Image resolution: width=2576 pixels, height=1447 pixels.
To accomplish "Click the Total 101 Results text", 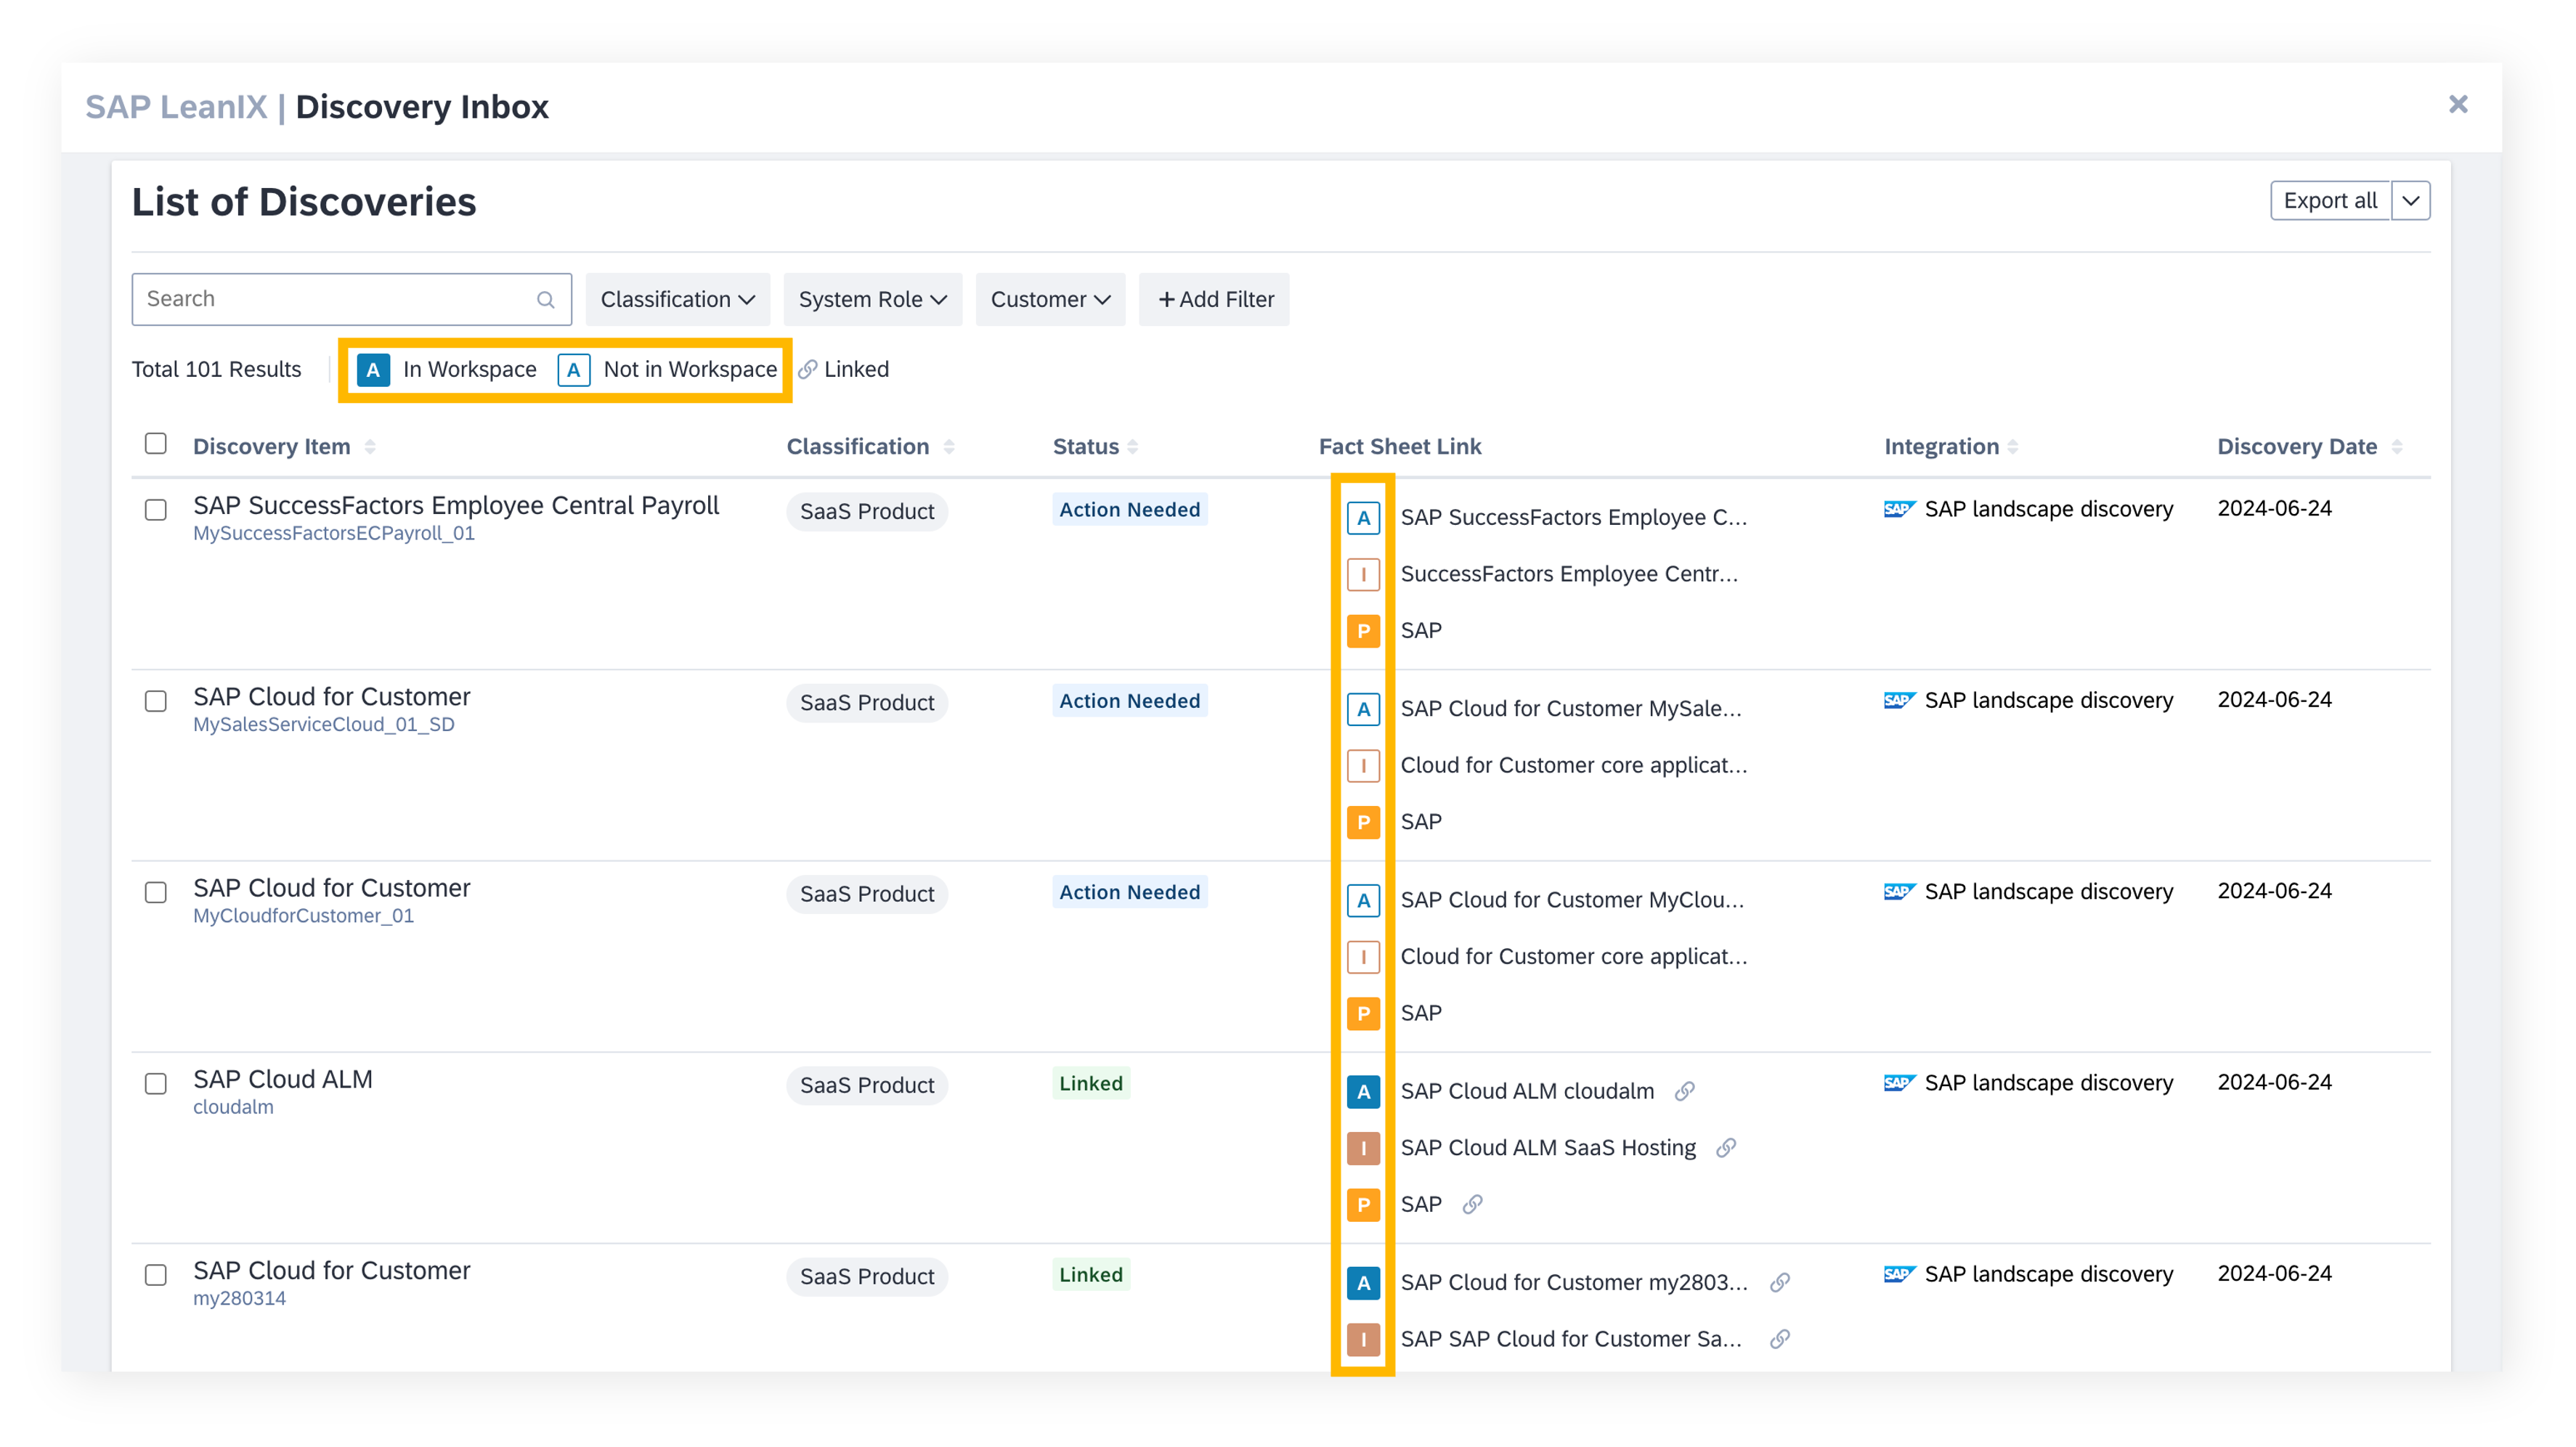I will [216, 370].
